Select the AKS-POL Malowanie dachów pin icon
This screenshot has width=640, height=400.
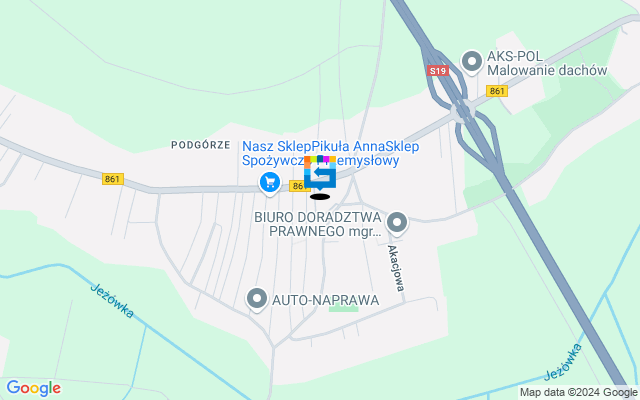pos(472,63)
